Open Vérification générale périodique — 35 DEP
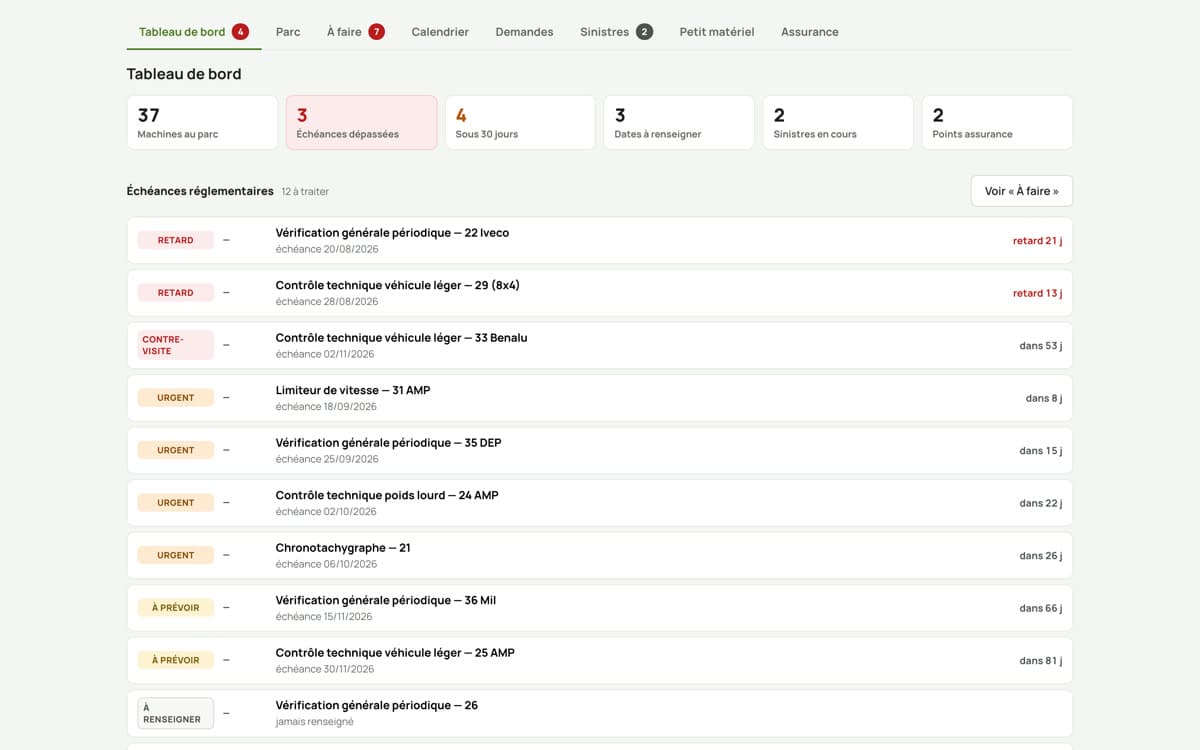This screenshot has height=750, width=1200. coord(599,450)
